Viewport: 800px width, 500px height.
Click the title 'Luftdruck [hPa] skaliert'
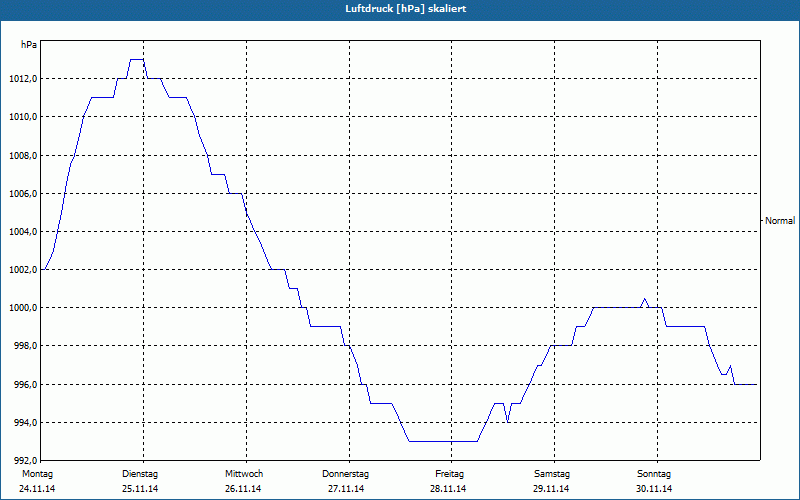click(406, 9)
